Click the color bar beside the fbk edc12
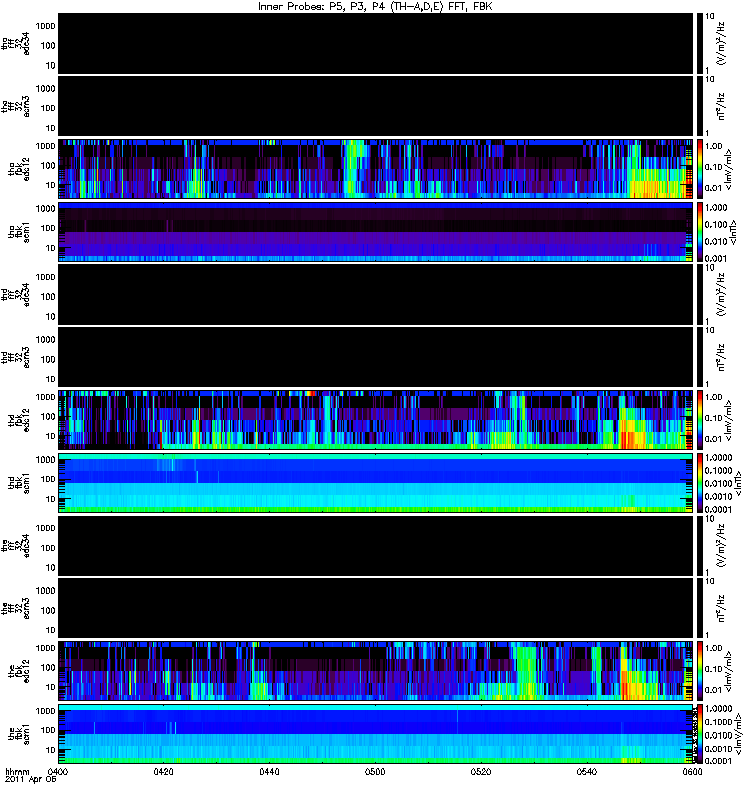The image size is (750, 800). (x=699, y=671)
